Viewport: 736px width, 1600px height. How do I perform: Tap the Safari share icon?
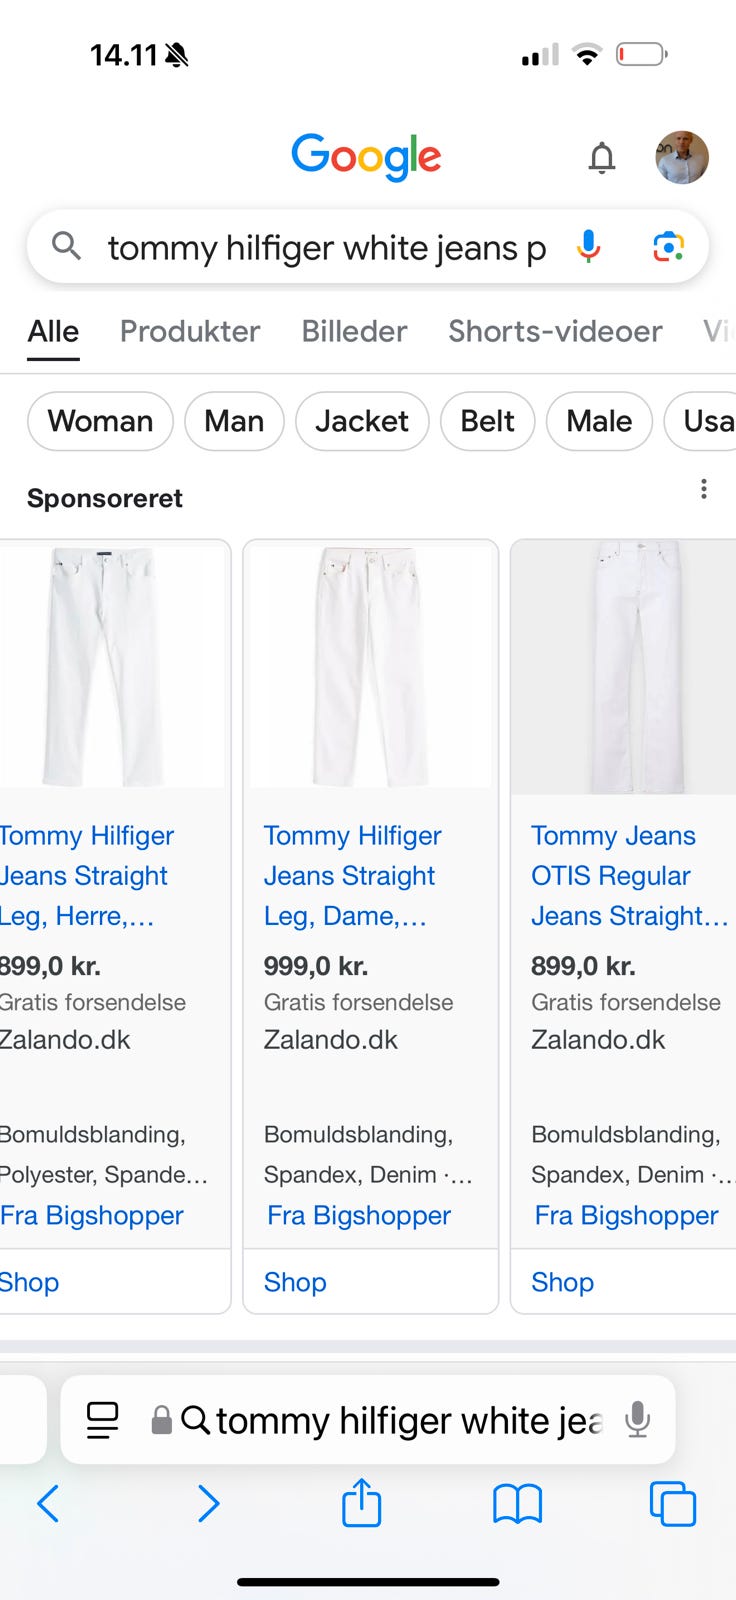point(361,1503)
